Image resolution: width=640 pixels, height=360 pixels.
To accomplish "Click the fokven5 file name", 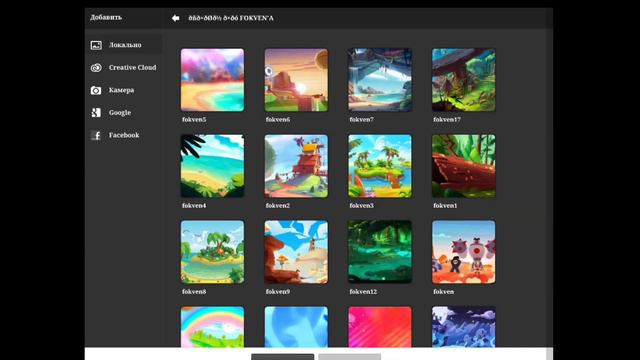I will point(194,120).
